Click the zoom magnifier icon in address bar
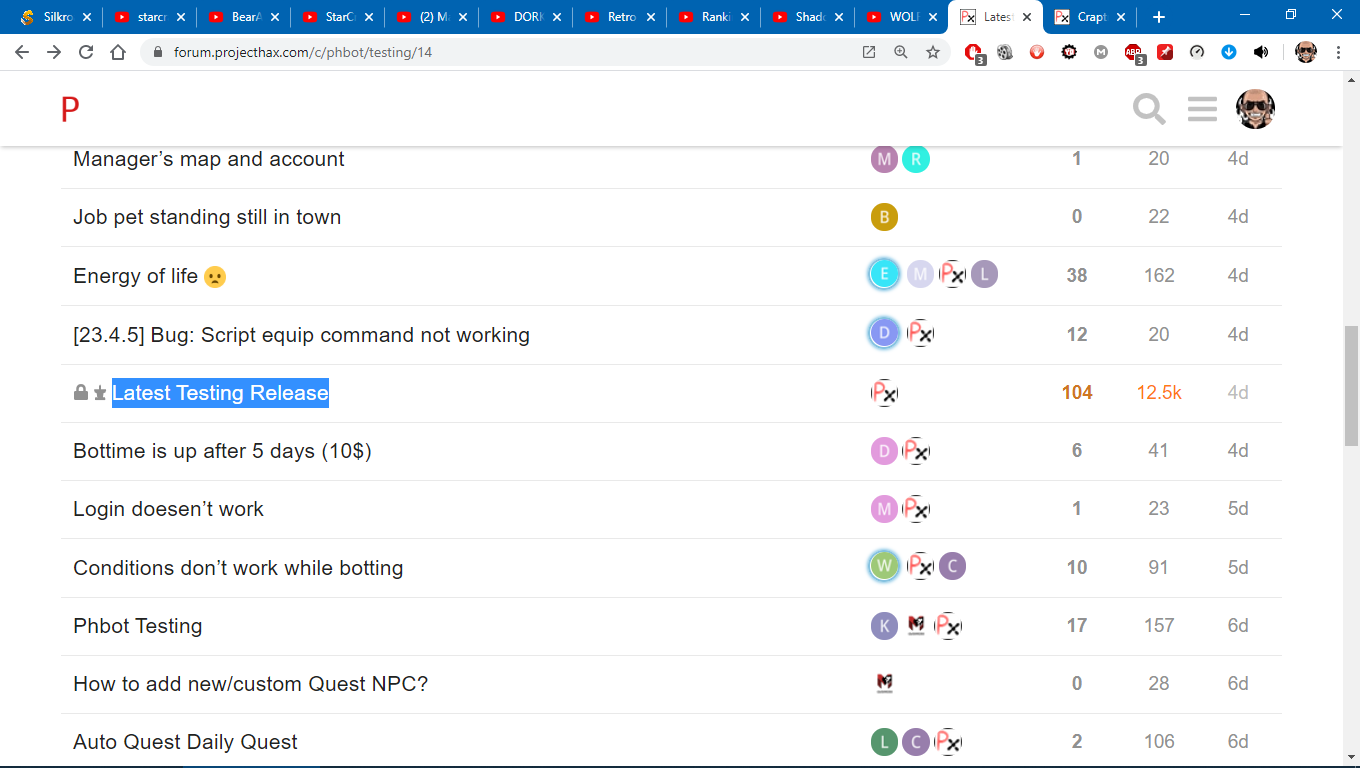Image resolution: width=1360 pixels, height=768 pixels. point(901,53)
